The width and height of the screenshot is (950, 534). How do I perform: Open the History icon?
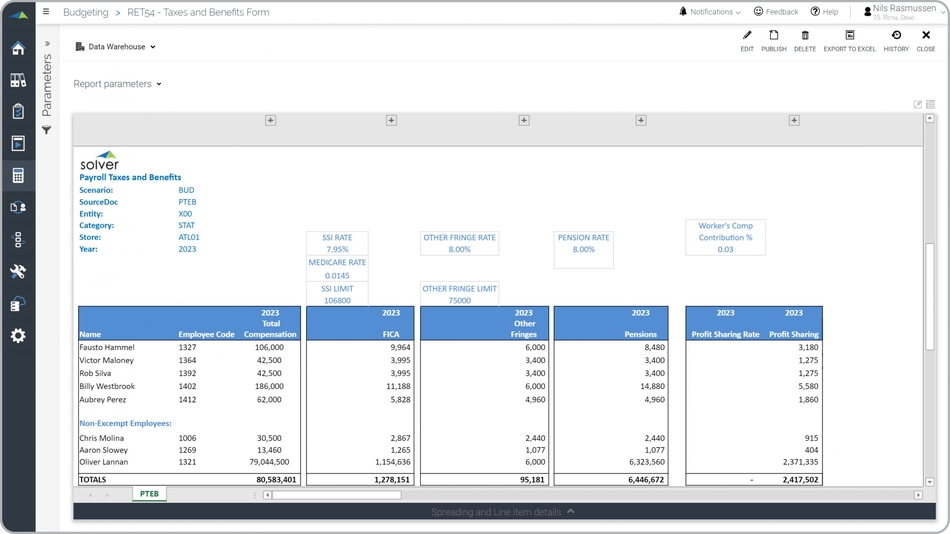point(896,36)
